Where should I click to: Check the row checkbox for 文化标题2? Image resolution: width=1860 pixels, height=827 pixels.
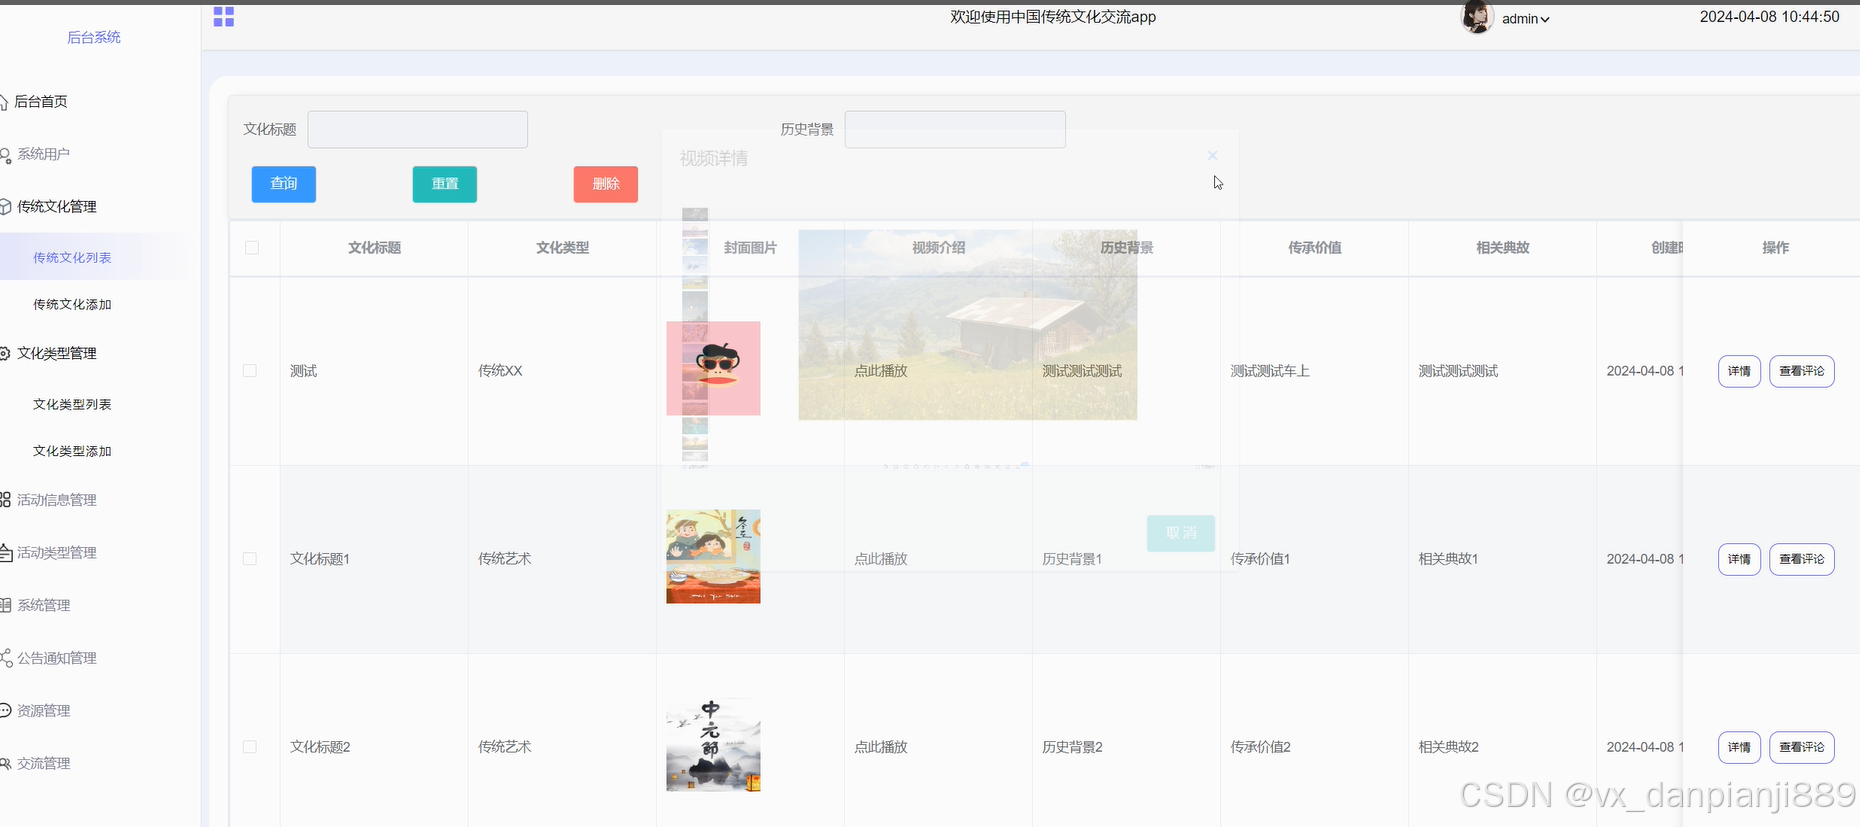click(250, 747)
